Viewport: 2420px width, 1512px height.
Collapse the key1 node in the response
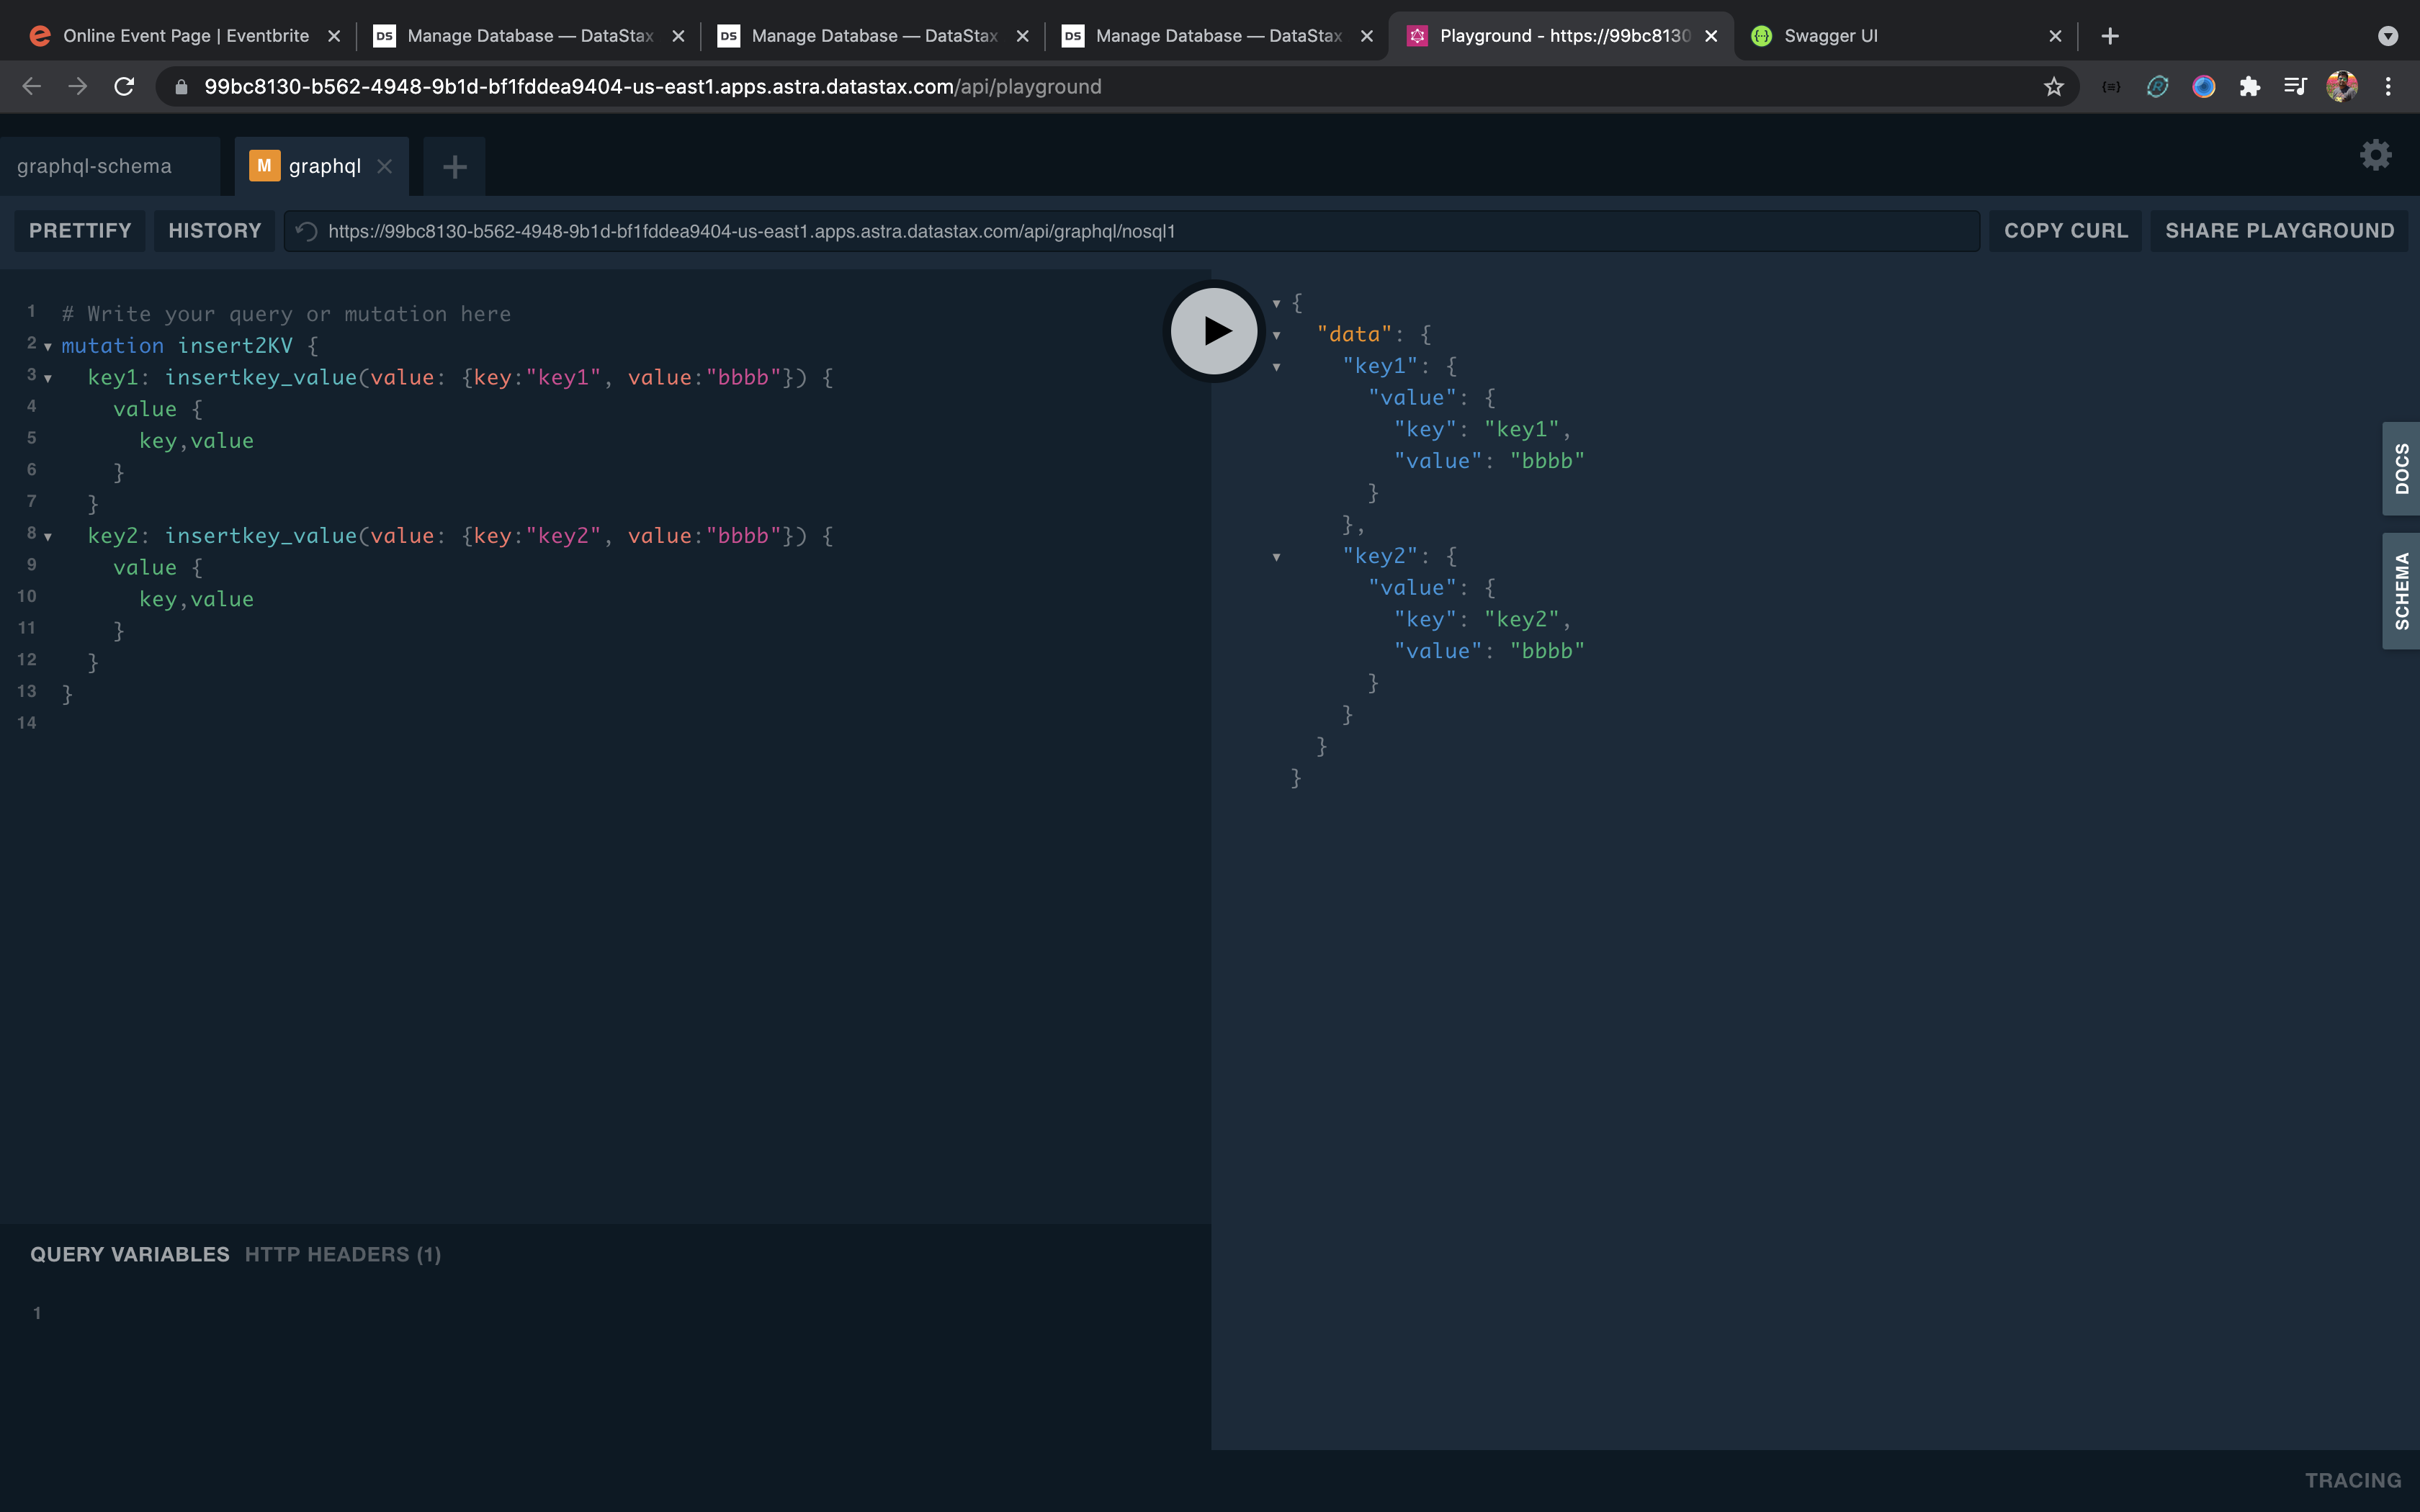[x=1277, y=366]
